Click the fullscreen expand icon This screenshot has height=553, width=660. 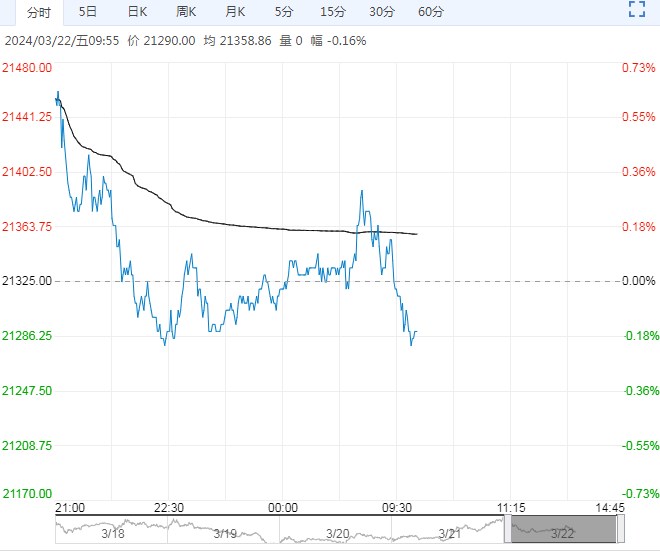[x=637, y=9]
